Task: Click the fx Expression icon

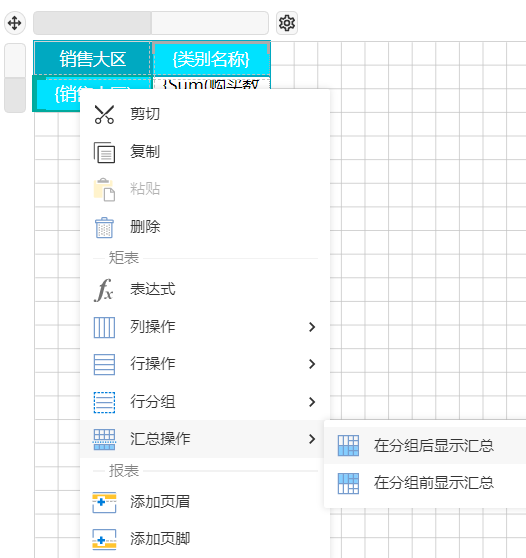Action: [104, 290]
